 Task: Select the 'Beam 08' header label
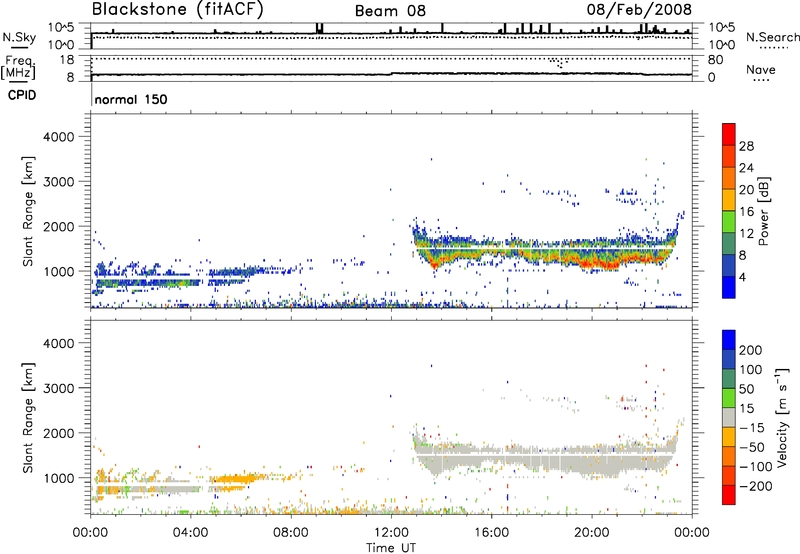pos(390,11)
